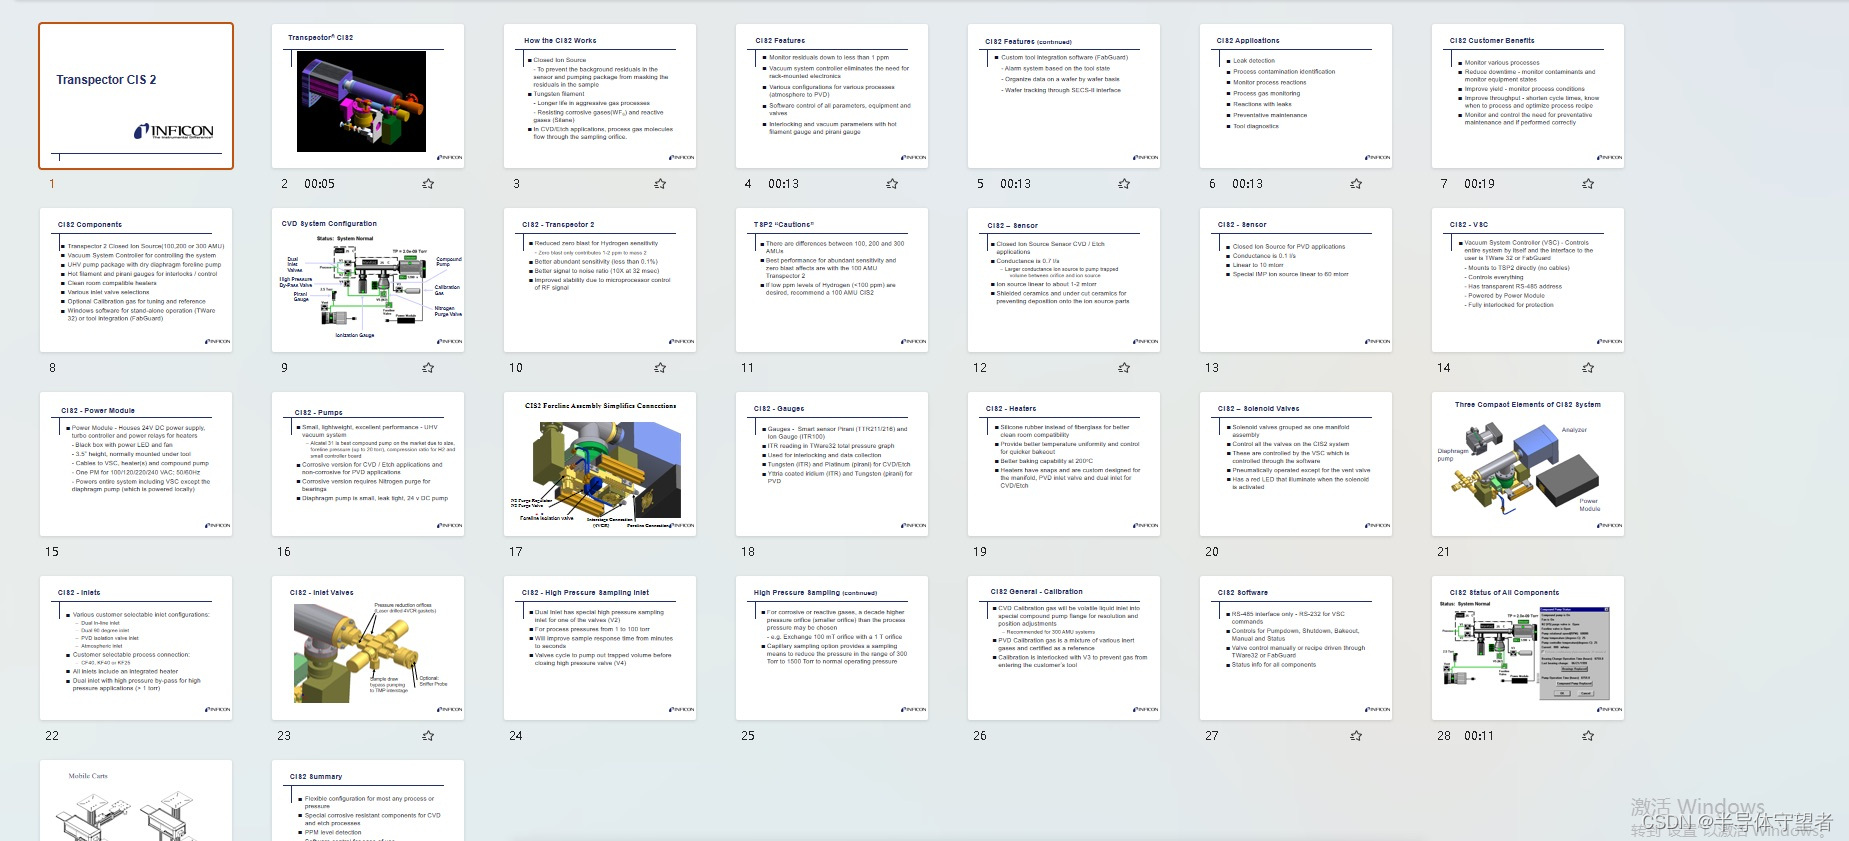1849x841 pixels.
Task: Click the transition star icon under slide 7
Action: pos(1588,184)
